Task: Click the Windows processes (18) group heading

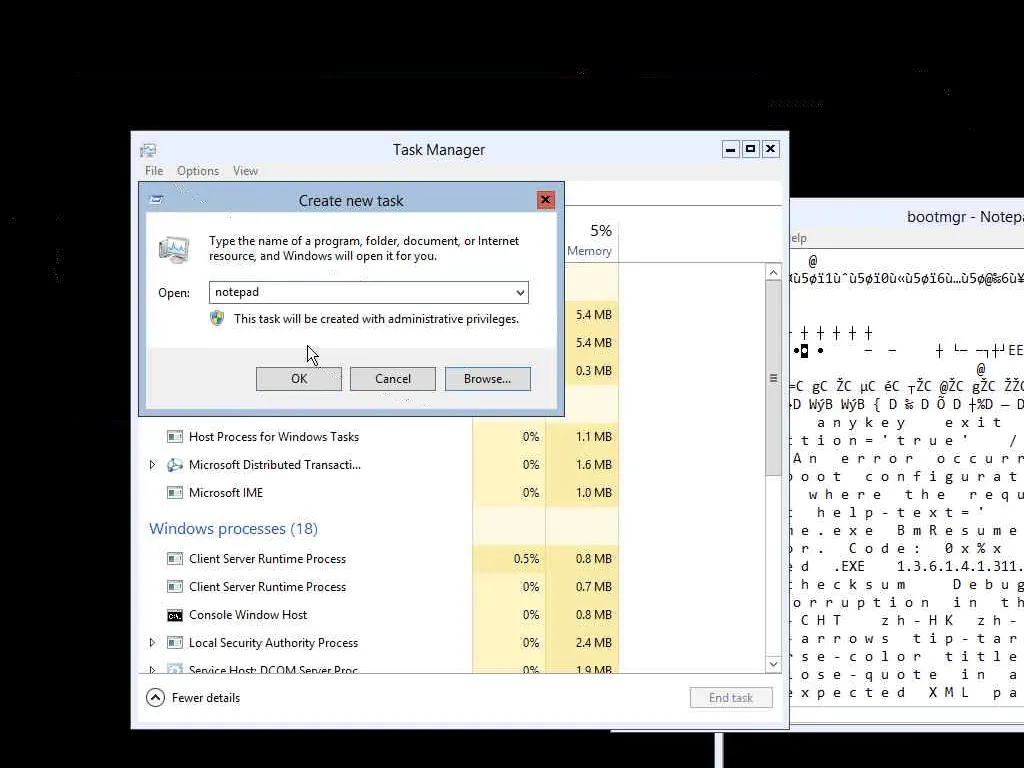Action: [x=234, y=529]
